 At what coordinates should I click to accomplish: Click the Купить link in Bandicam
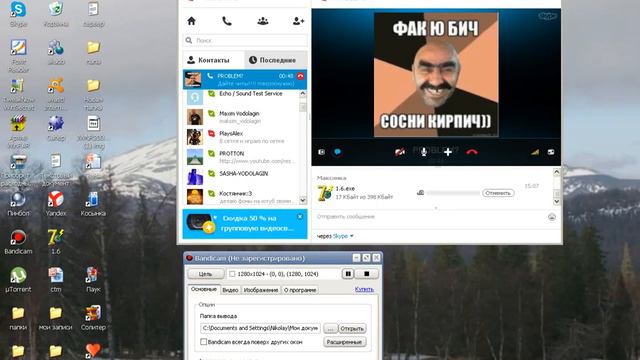click(364, 289)
